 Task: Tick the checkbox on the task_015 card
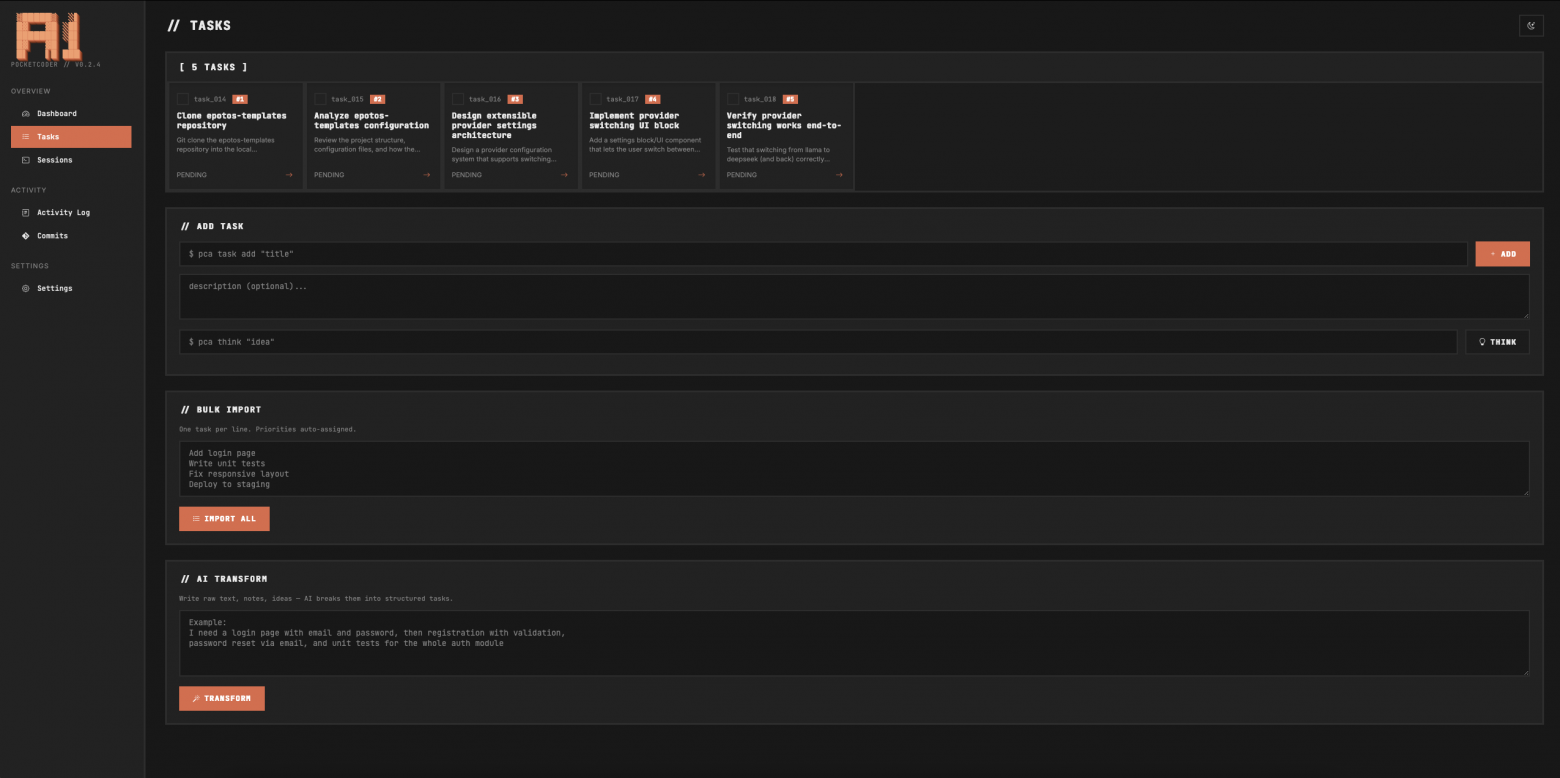pos(320,99)
